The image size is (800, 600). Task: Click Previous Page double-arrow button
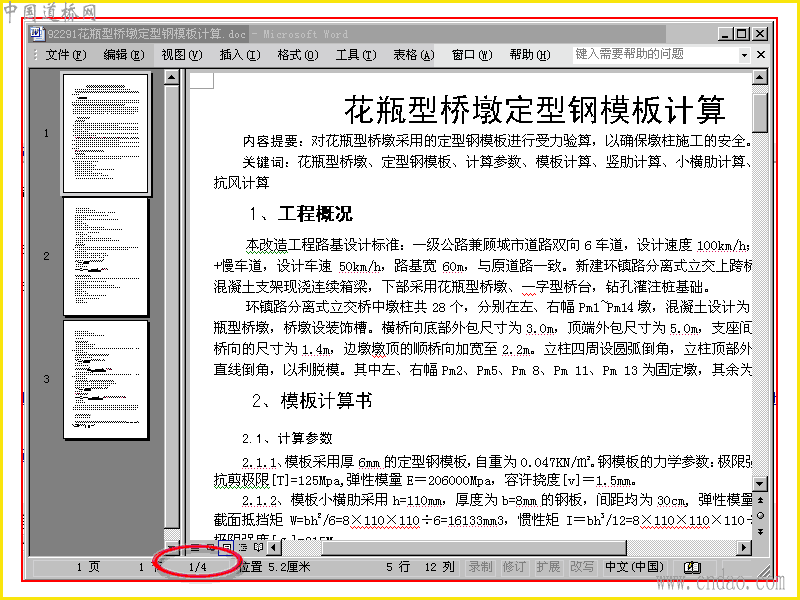tap(760, 500)
